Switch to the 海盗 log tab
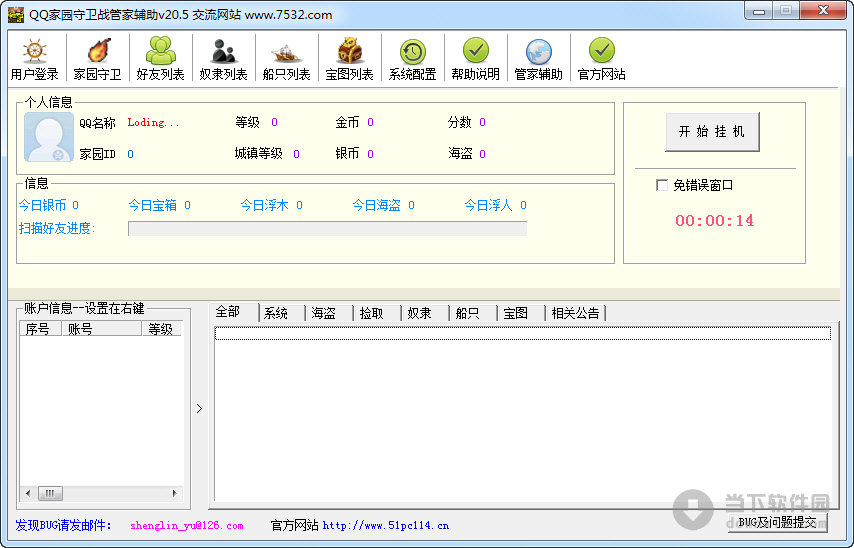The image size is (854, 548). tap(323, 313)
